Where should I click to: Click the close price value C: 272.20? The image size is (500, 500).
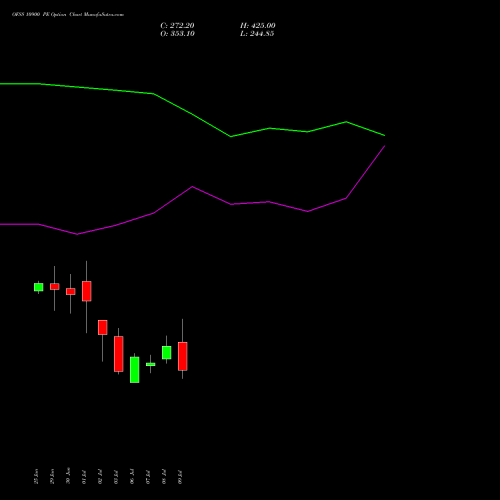pyautogui.click(x=177, y=26)
